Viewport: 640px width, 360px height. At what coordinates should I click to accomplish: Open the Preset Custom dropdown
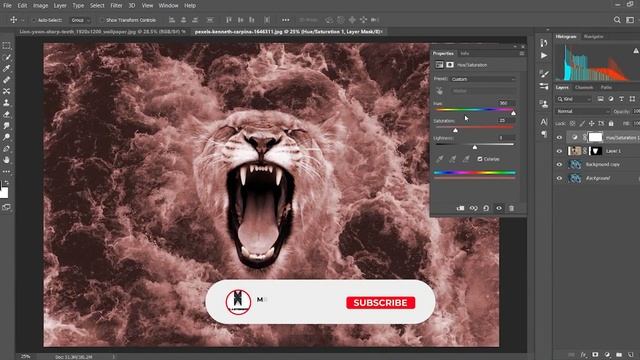click(x=483, y=79)
